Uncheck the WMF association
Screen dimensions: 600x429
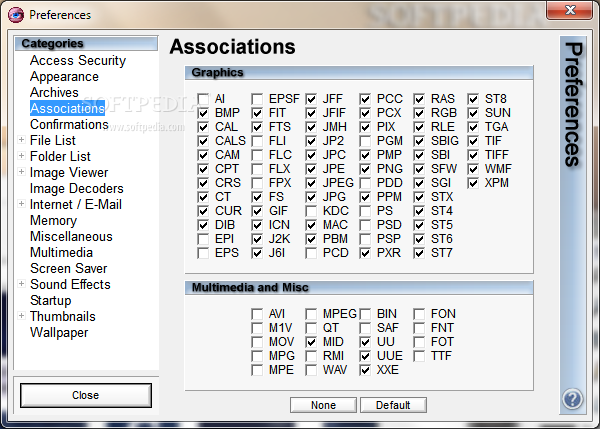pos(473,169)
